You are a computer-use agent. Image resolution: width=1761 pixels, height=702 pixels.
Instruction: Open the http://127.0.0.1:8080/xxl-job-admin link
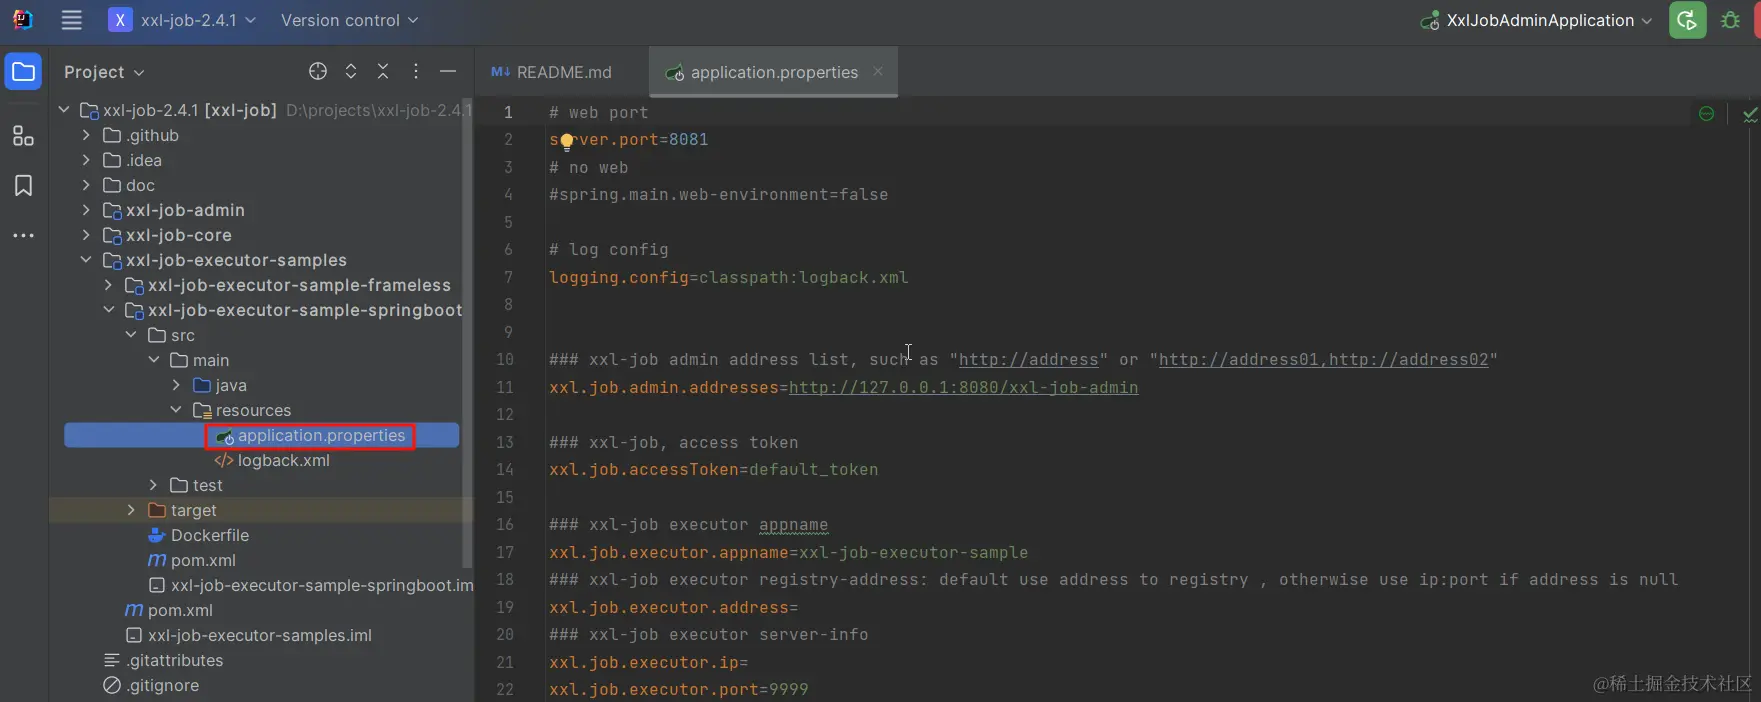(963, 387)
